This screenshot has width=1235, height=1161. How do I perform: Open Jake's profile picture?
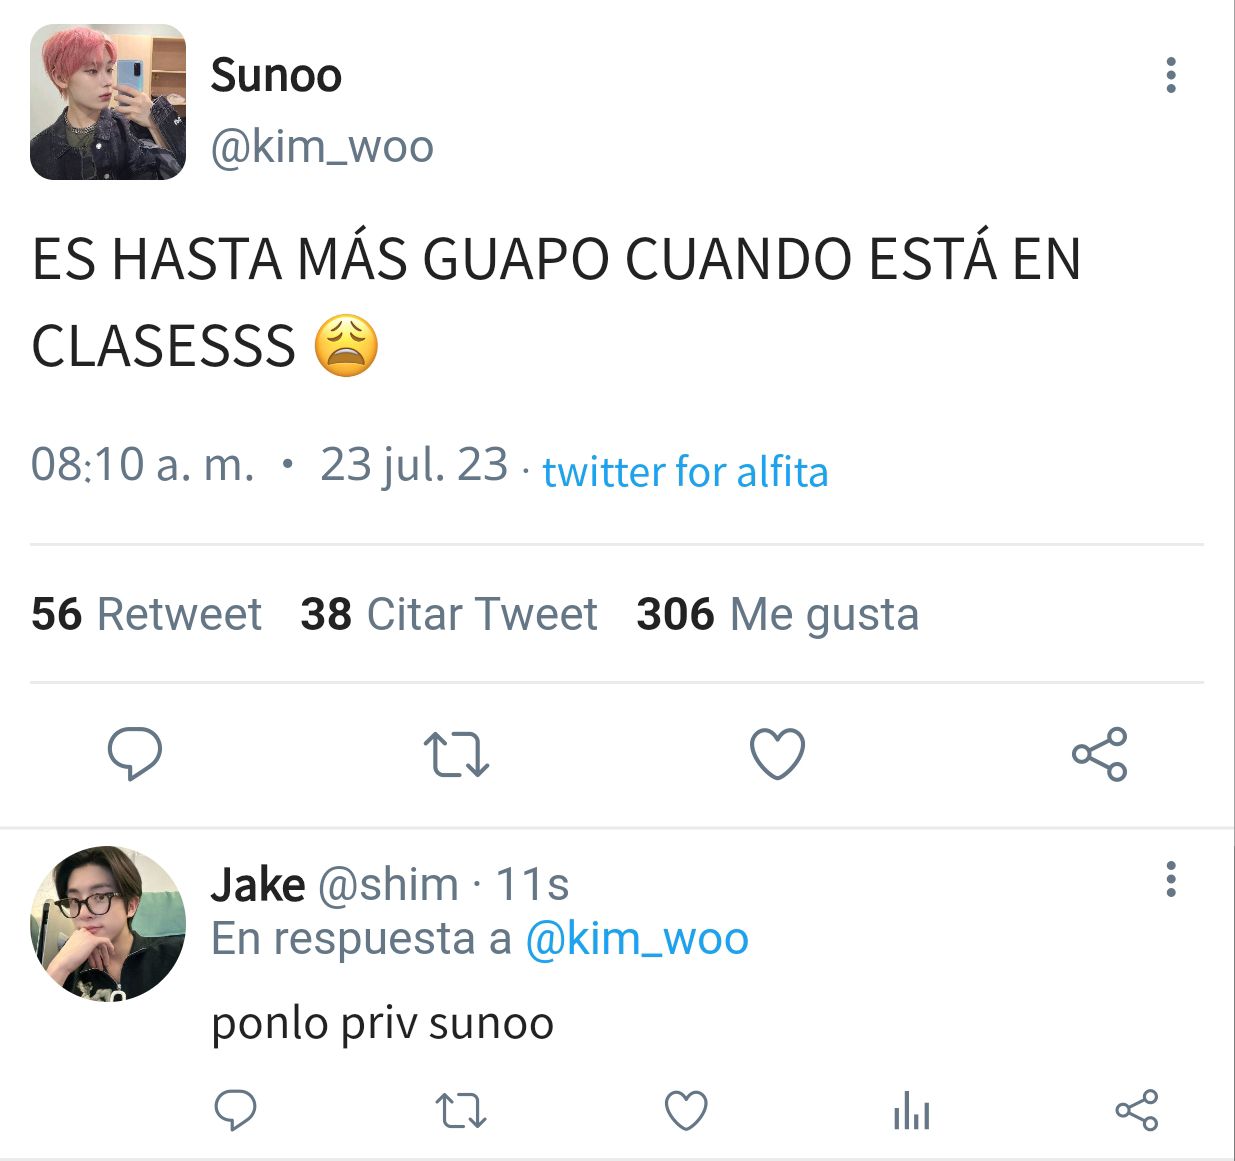(x=108, y=923)
